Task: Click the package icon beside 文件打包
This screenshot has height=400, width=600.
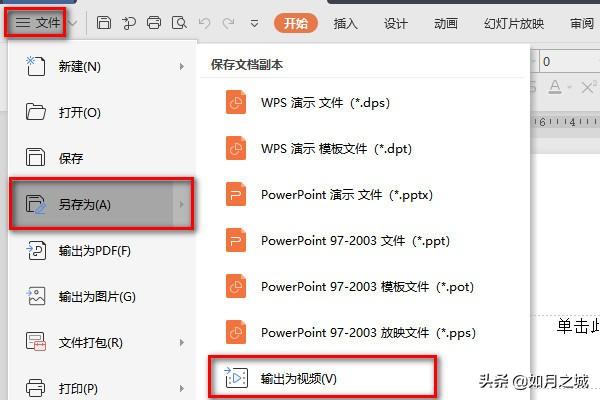Action: (x=36, y=342)
